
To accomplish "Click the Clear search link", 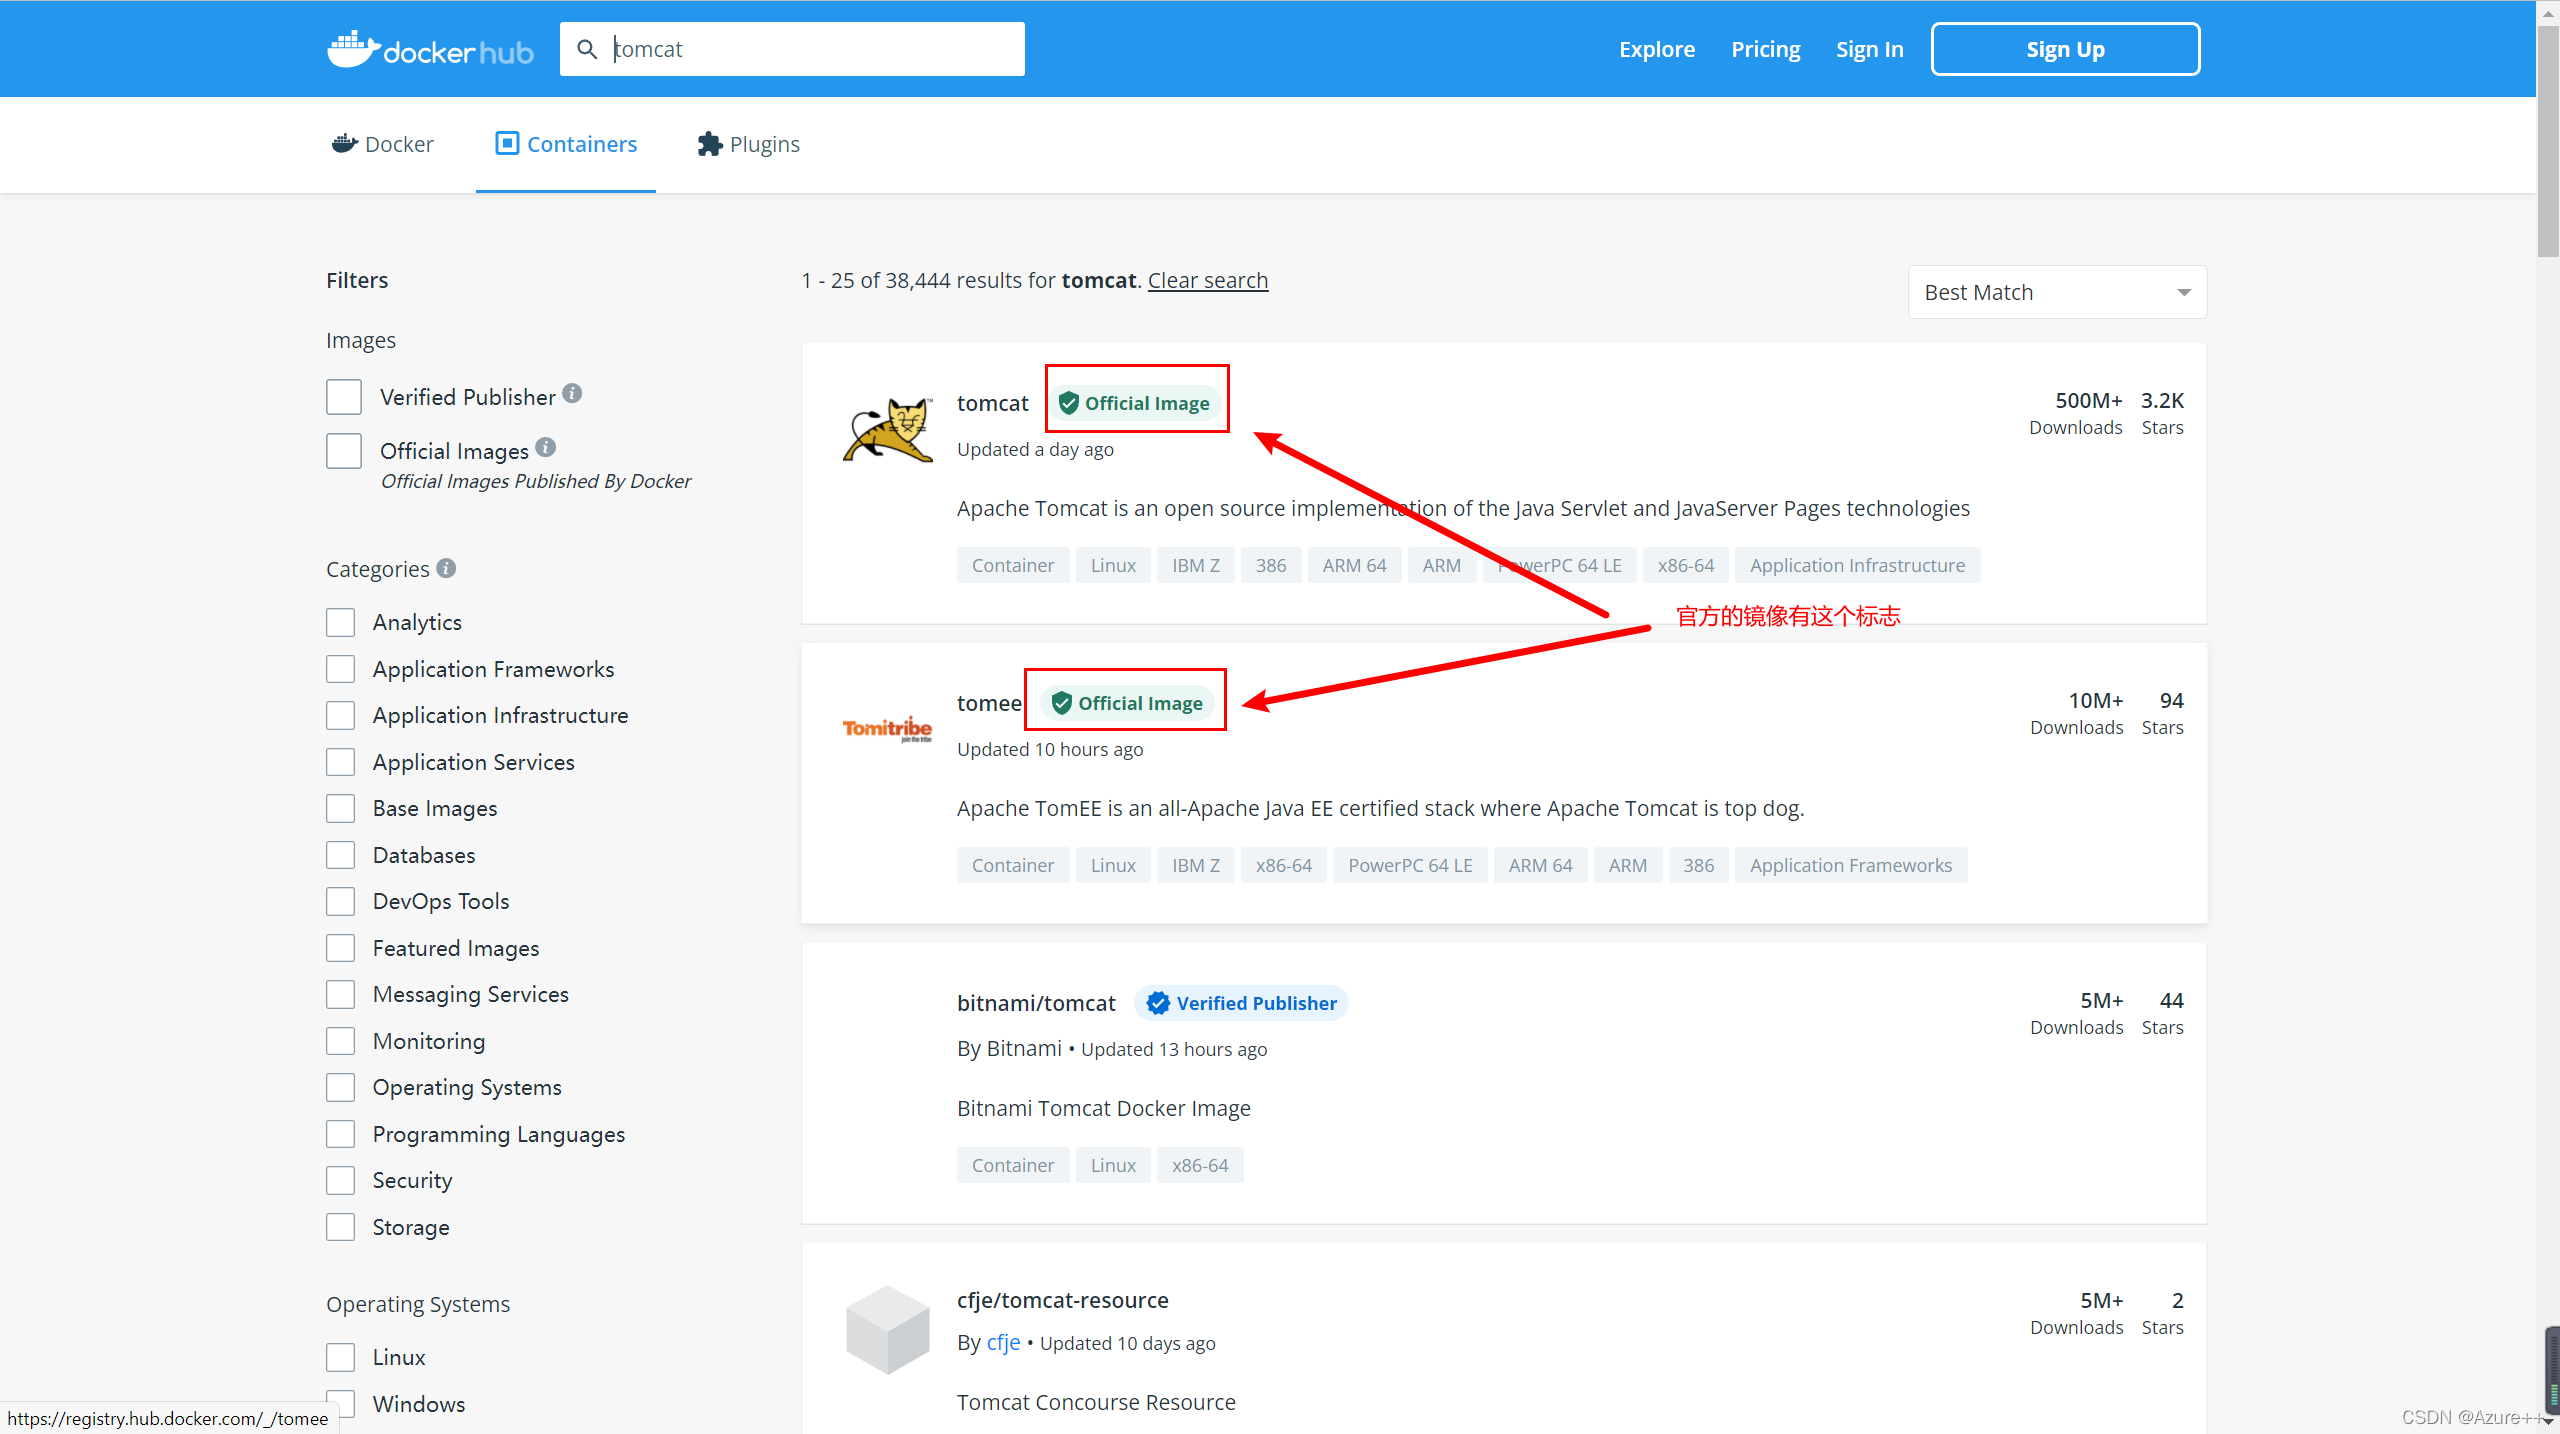I will [x=1208, y=280].
